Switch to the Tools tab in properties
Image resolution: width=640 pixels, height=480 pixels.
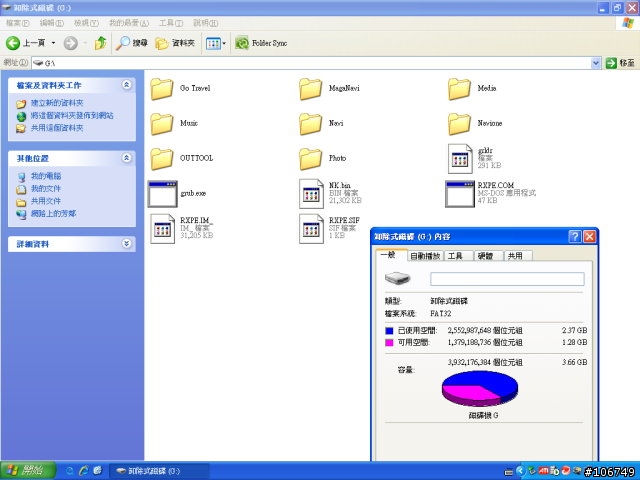(458, 256)
